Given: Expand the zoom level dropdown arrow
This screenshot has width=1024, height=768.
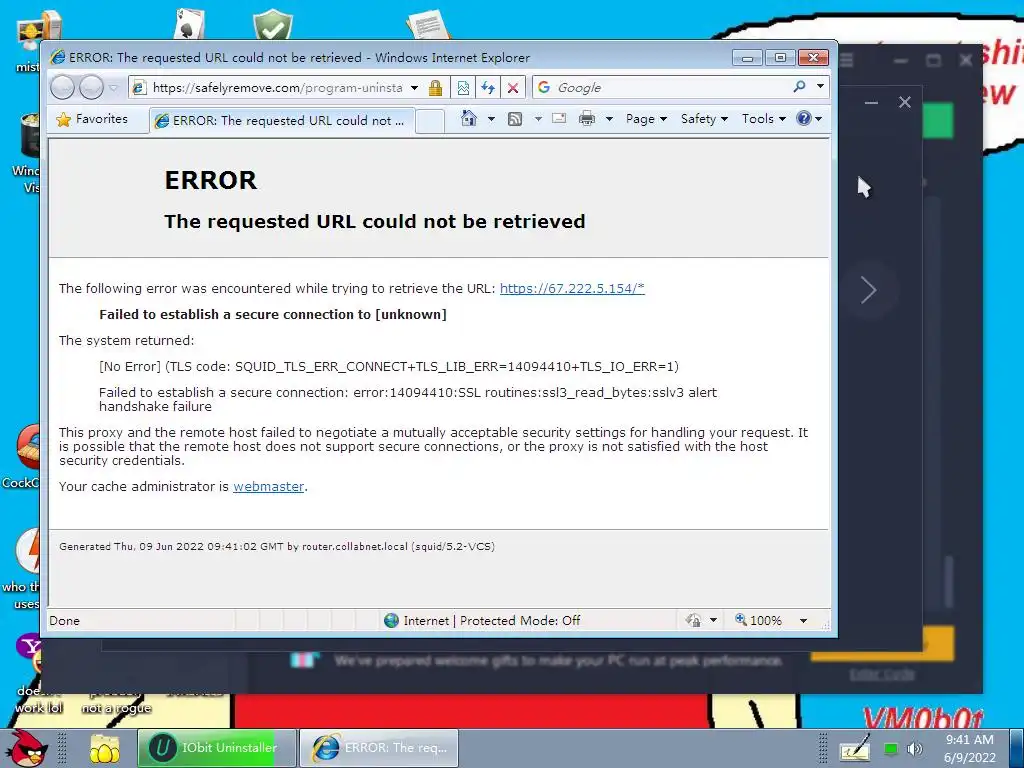Looking at the screenshot, I should coord(803,620).
